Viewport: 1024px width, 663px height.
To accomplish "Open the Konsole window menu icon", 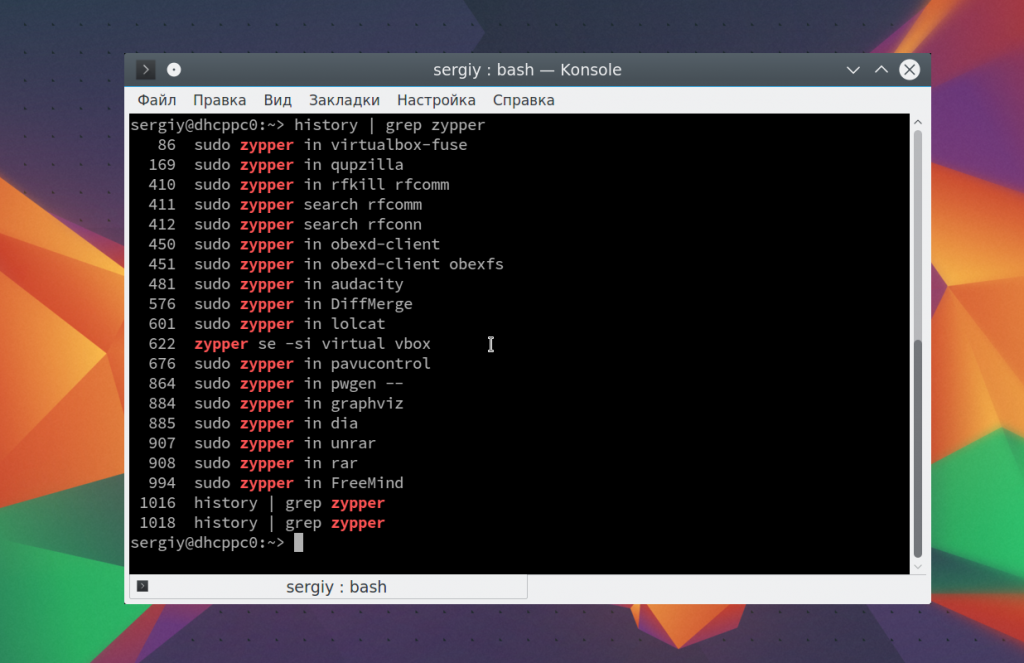I will pyautogui.click(x=146, y=70).
